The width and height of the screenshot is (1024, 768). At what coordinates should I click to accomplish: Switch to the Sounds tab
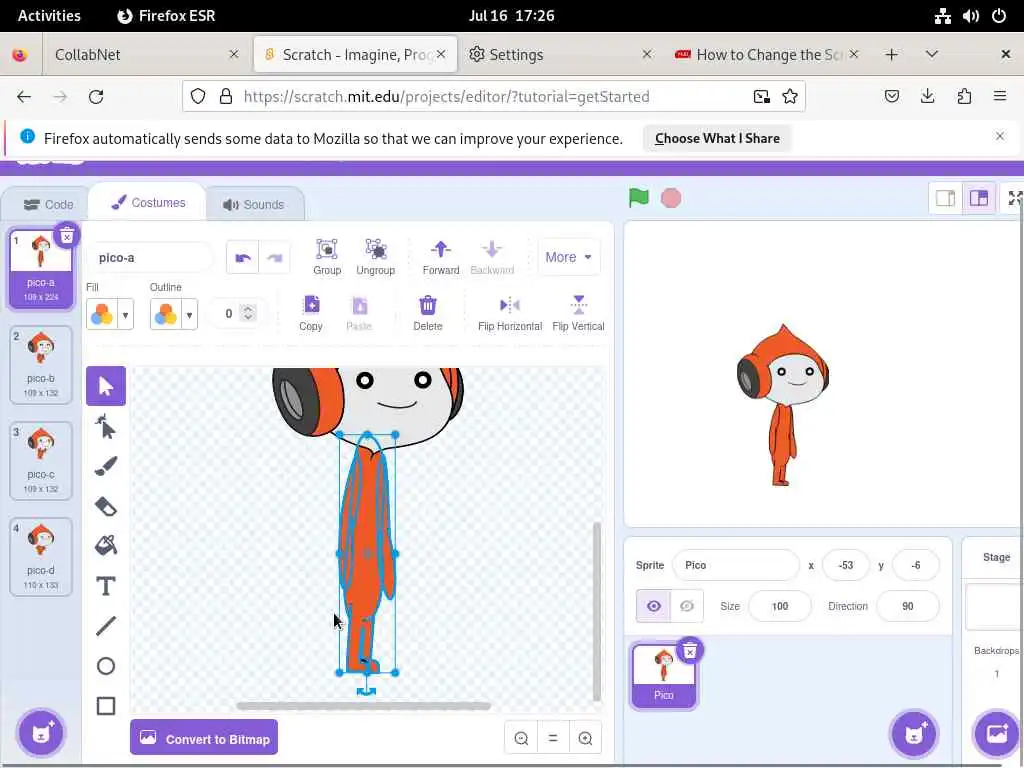253,204
